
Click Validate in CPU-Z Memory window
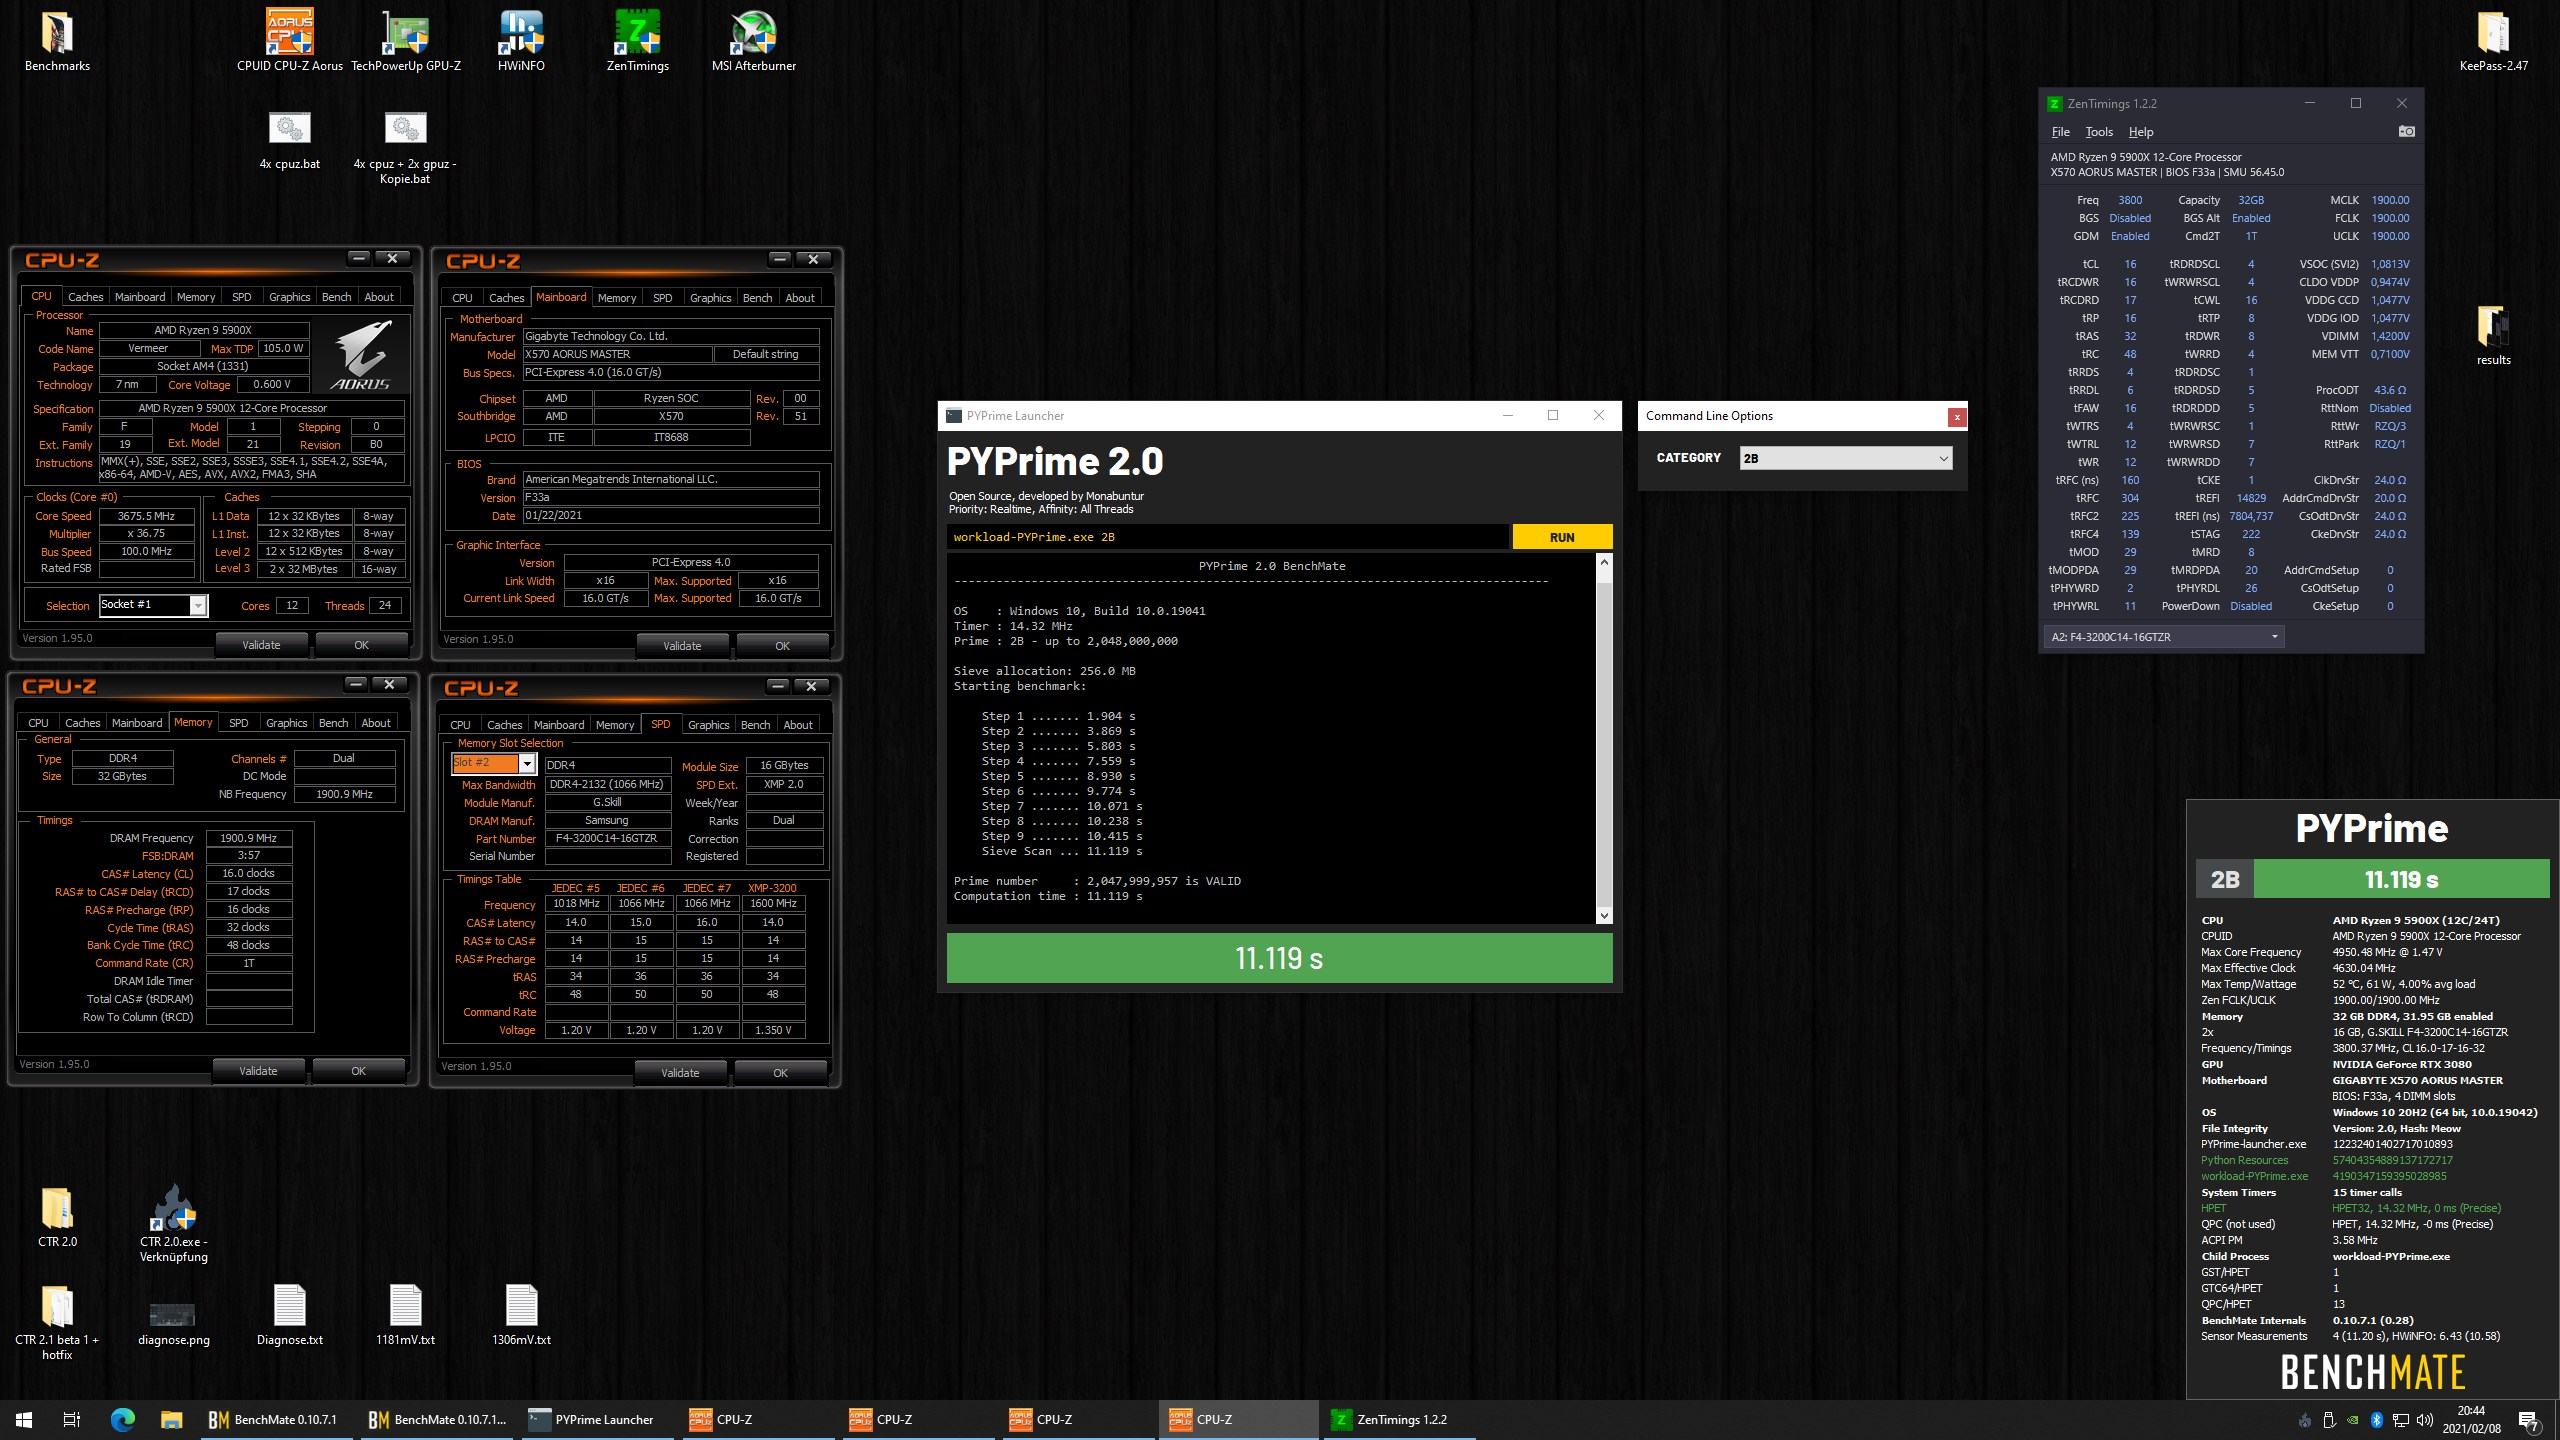point(258,1071)
